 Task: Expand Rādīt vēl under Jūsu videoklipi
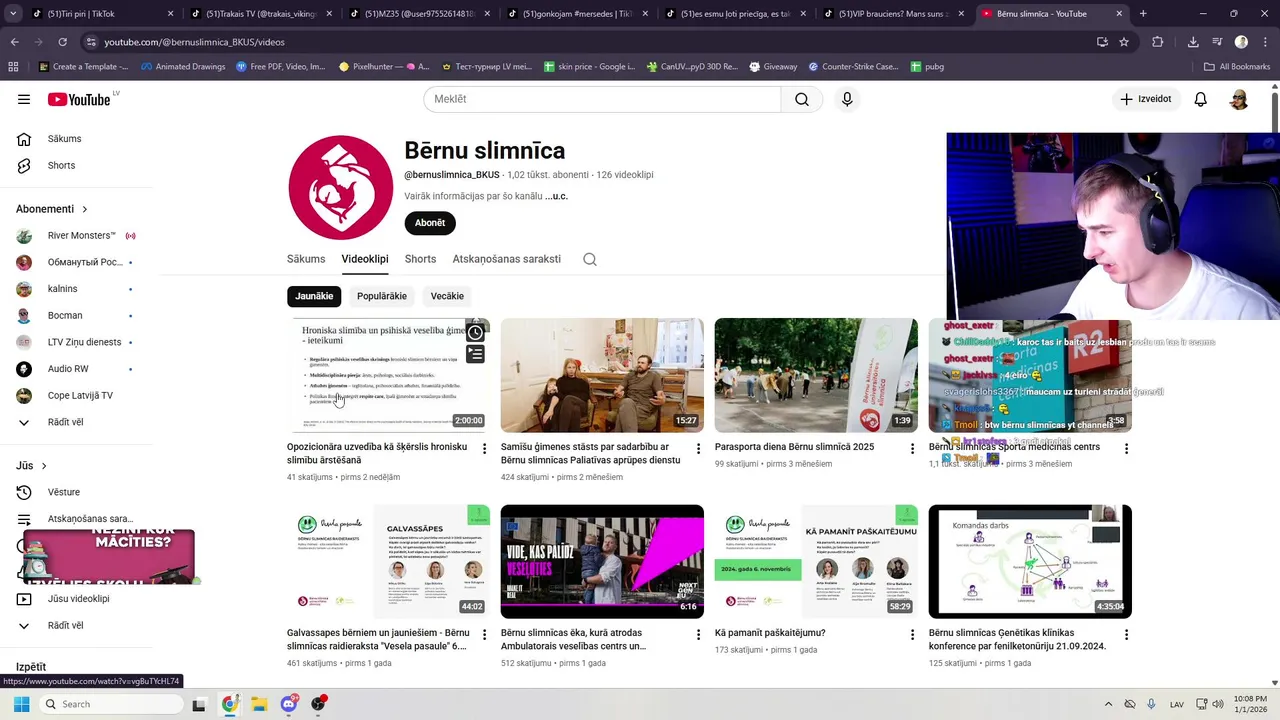click(x=66, y=625)
